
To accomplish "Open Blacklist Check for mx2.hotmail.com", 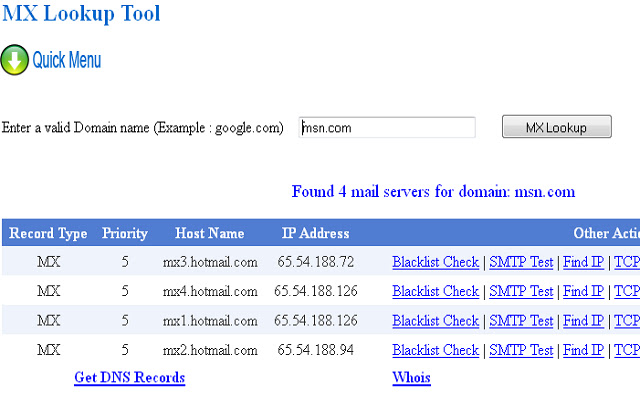I will 436,350.
